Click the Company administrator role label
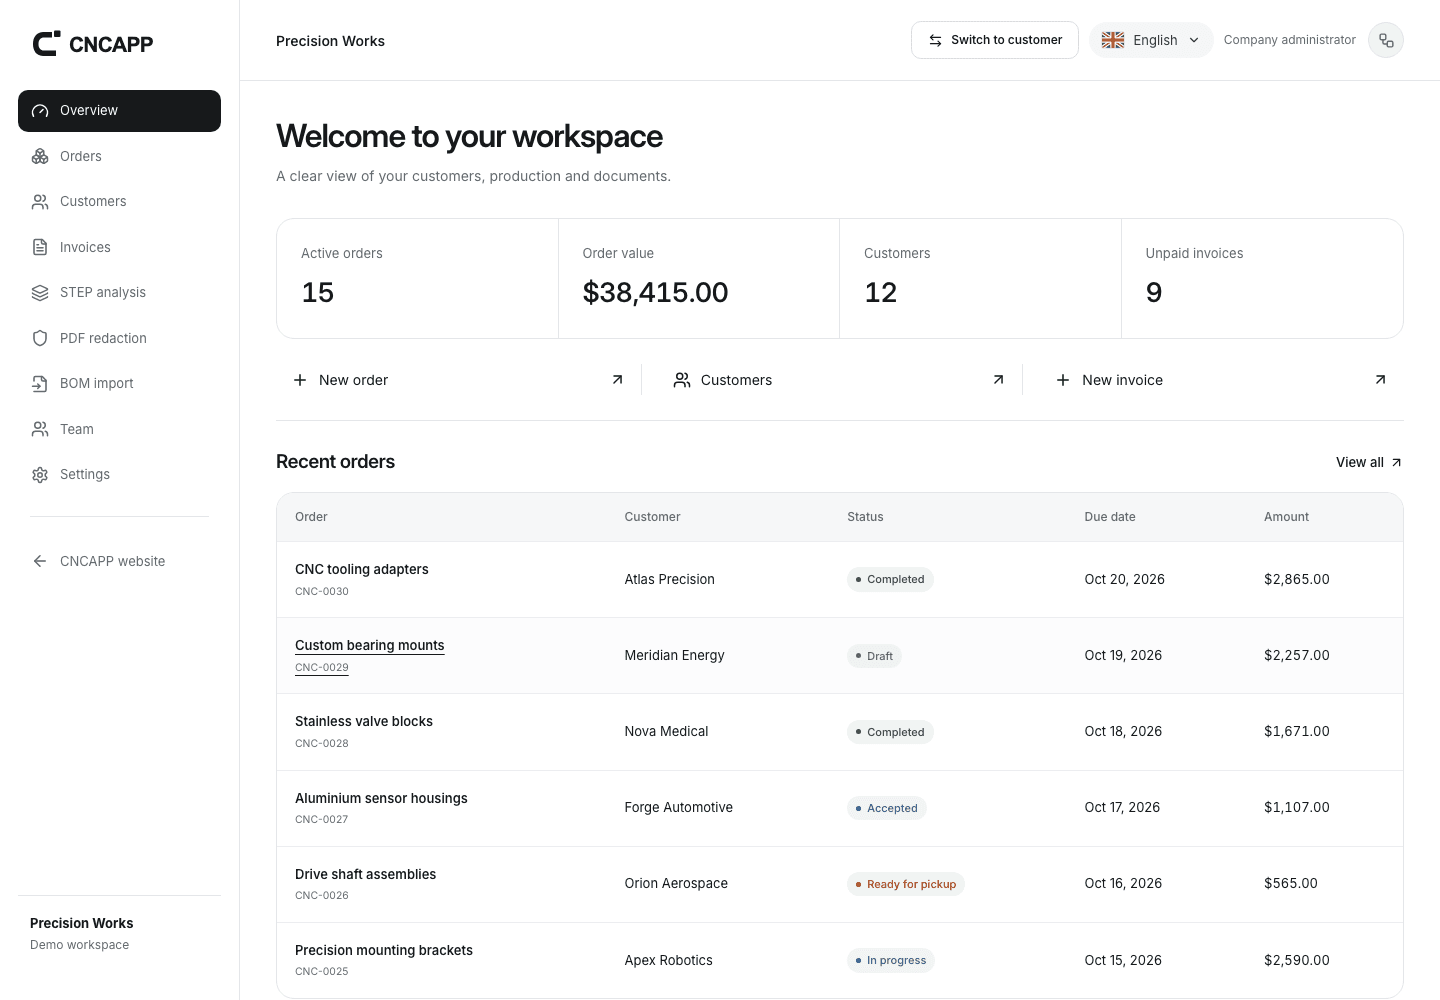The image size is (1440, 1000). [x=1290, y=40]
